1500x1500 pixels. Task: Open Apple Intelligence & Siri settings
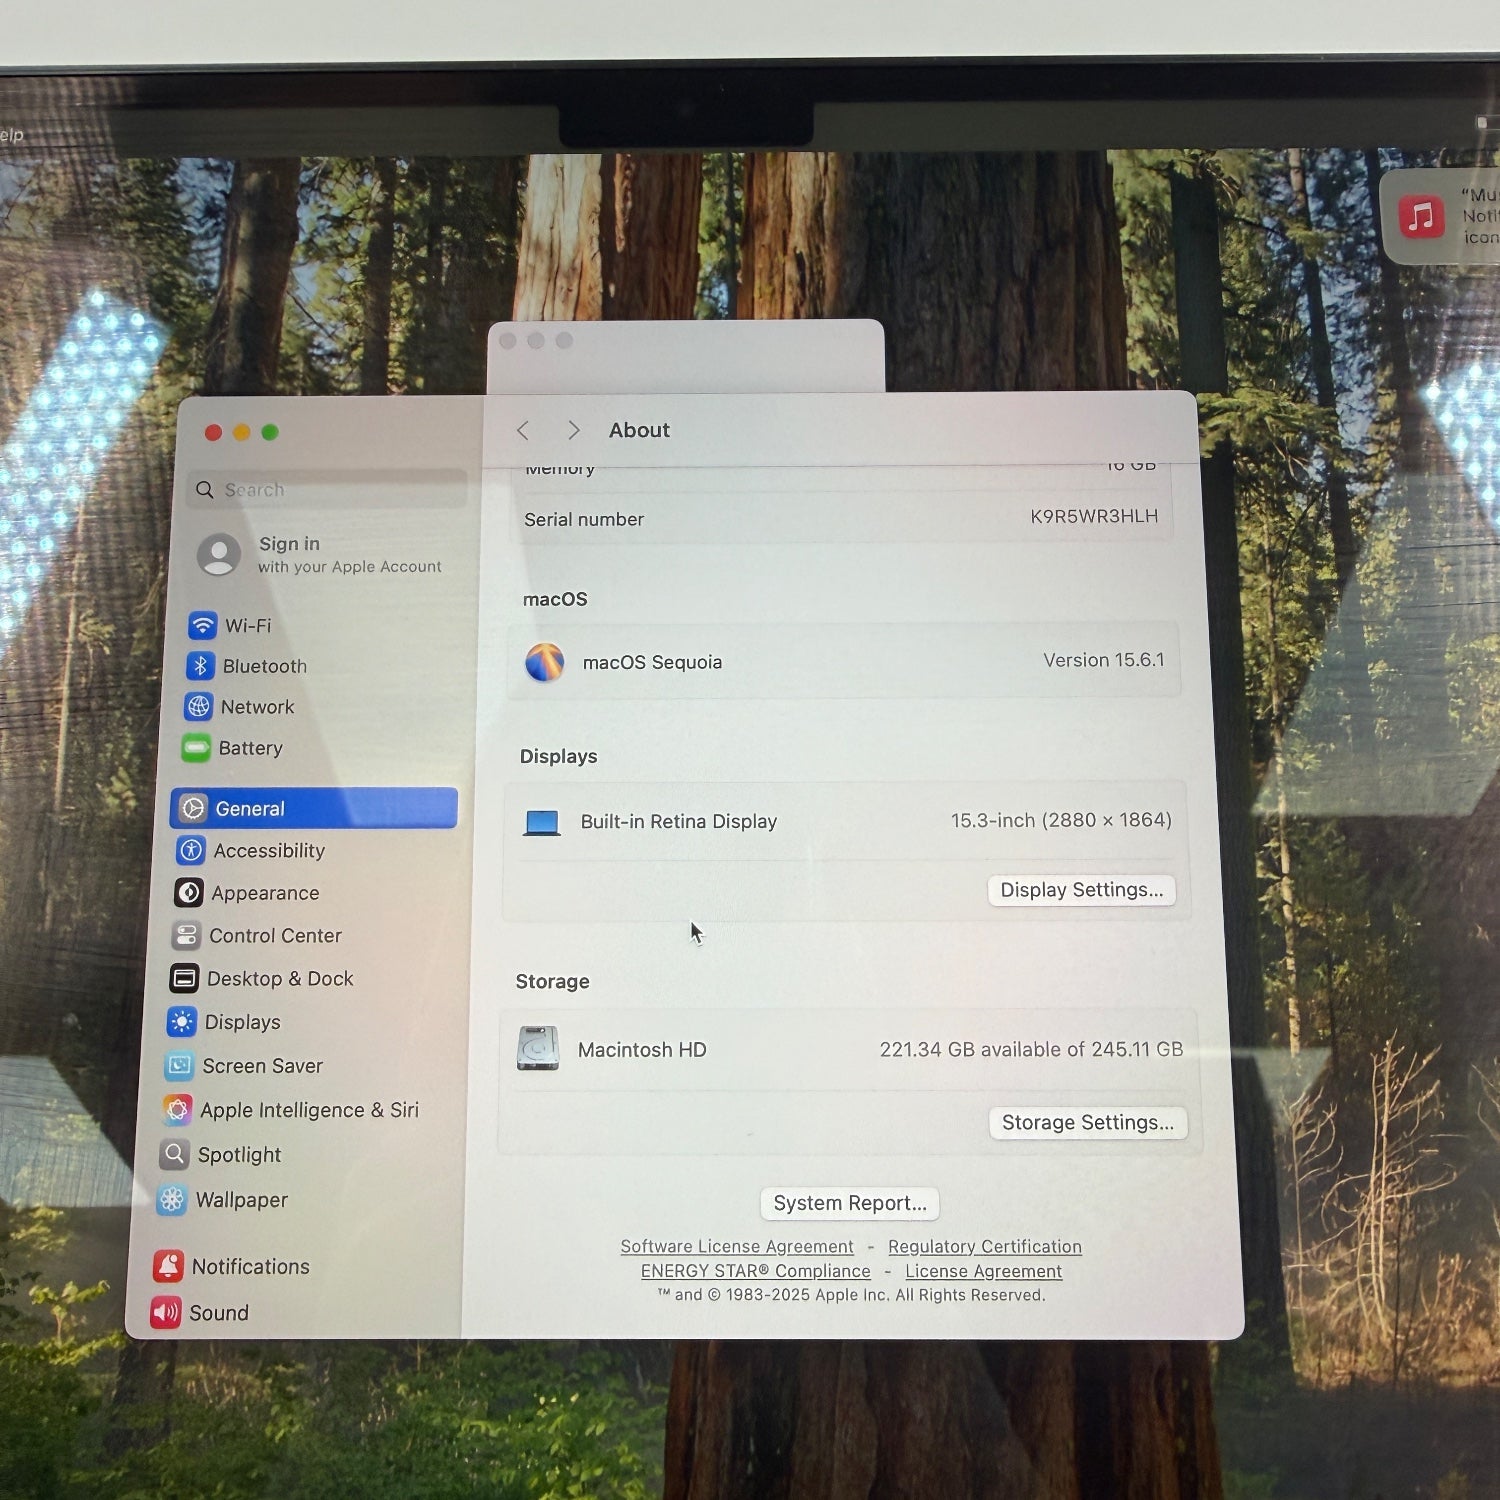tap(308, 1110)
